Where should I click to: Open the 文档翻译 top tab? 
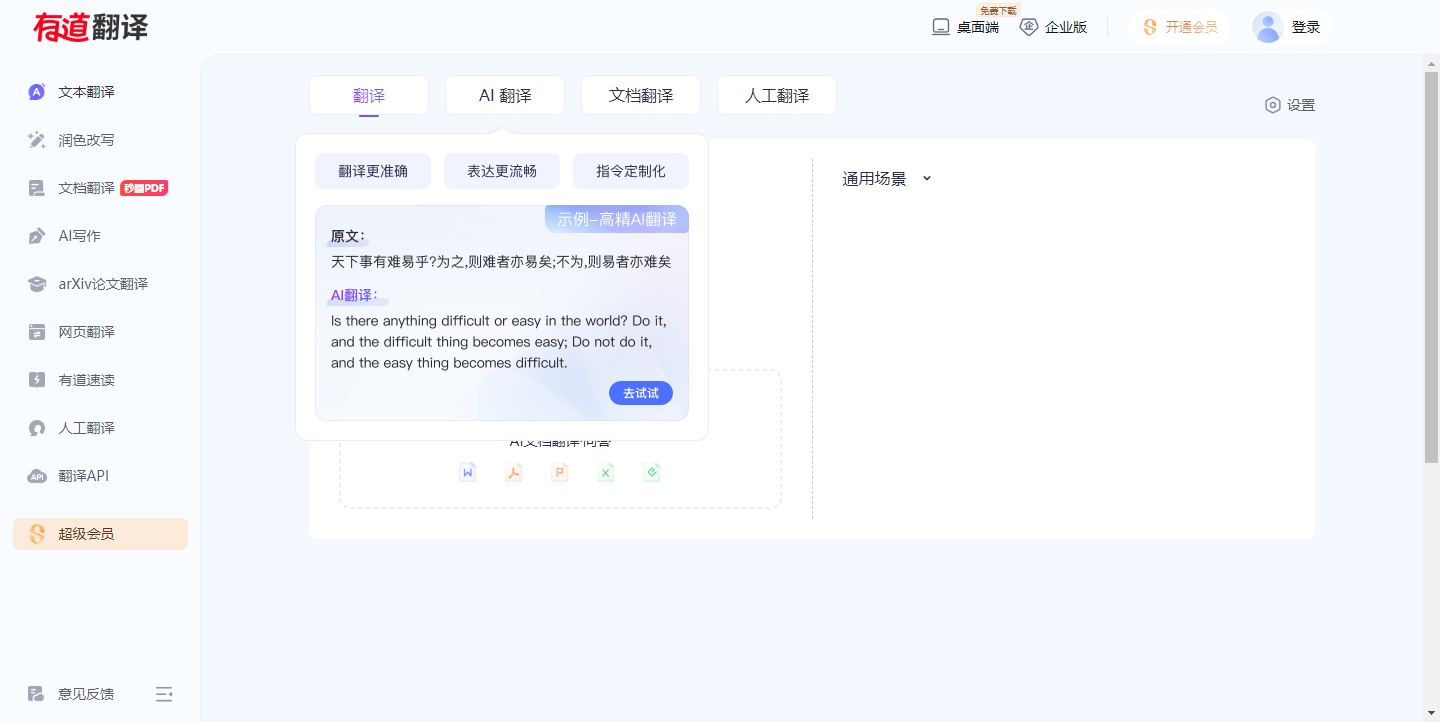(x=641, y=96)
